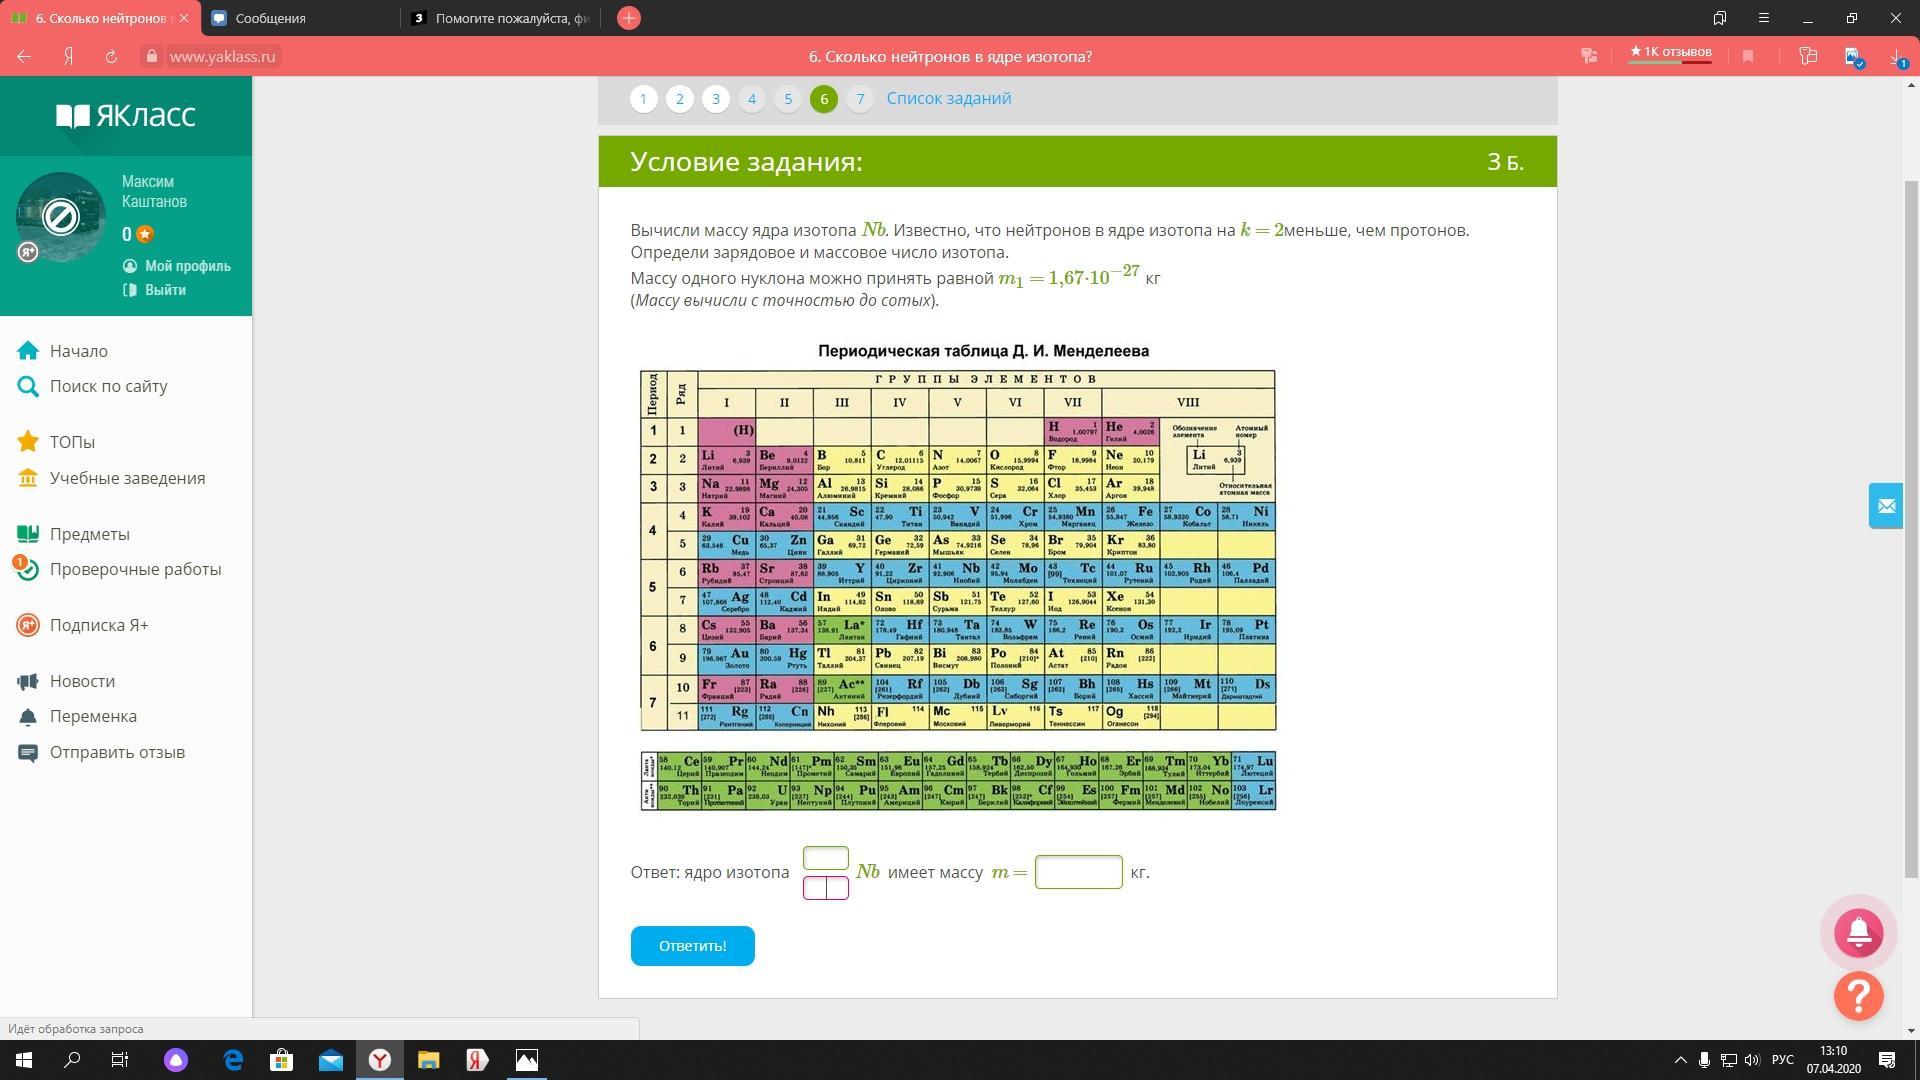Switch to Помогите пожалуйста browser tab
1920x1080 pixels.
coord(510,18)
